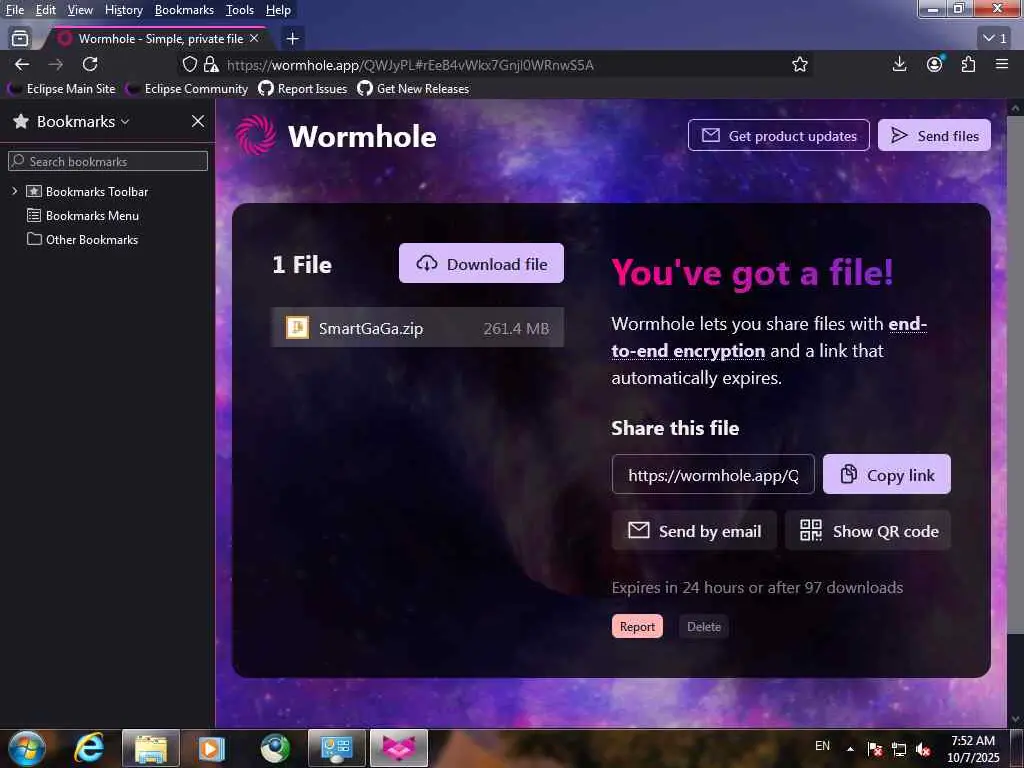
Task: Focus the Search bookmarks field
Action: (x=108, y=161)
